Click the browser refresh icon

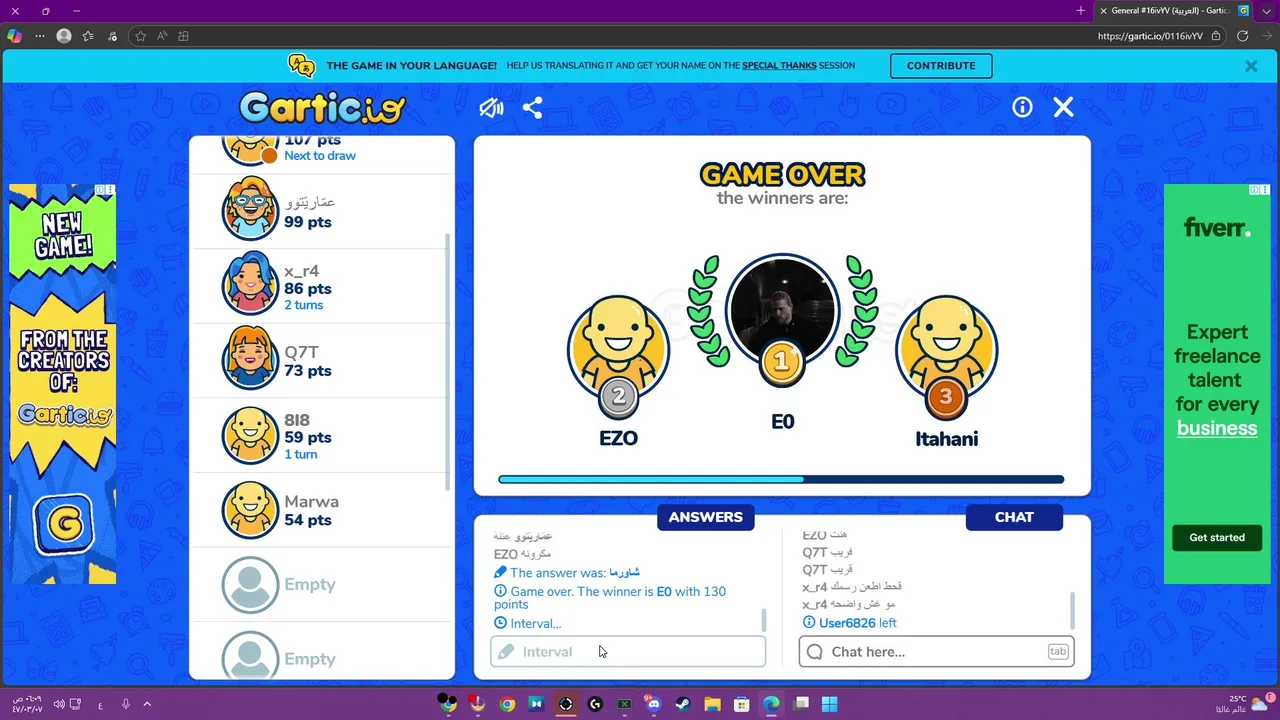pos(1242,36)
